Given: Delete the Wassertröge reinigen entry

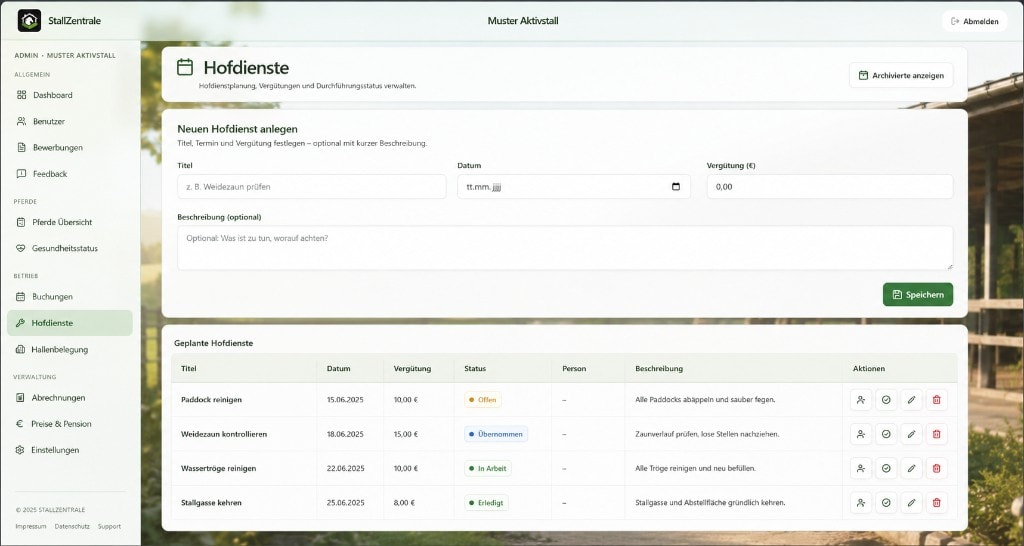Looking at the screenshot, I should point(936,468).
